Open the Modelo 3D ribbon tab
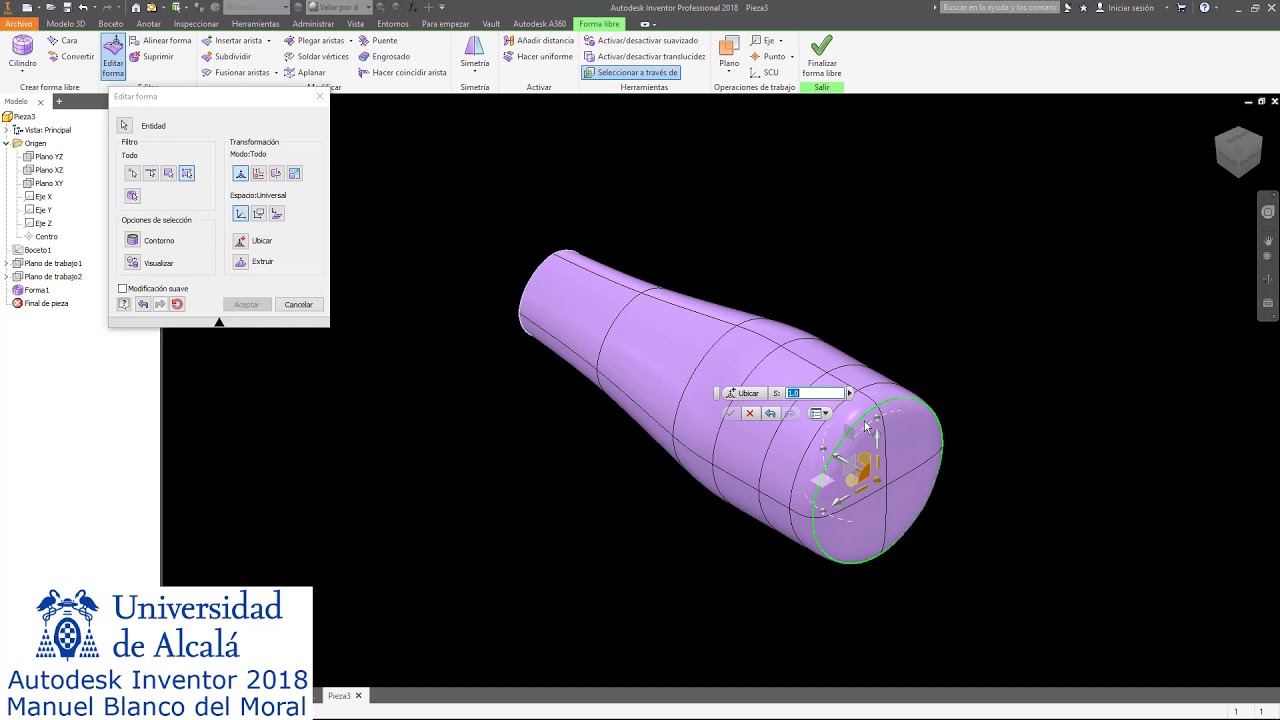Screen dimensions: 1280x720 point(66,24)
